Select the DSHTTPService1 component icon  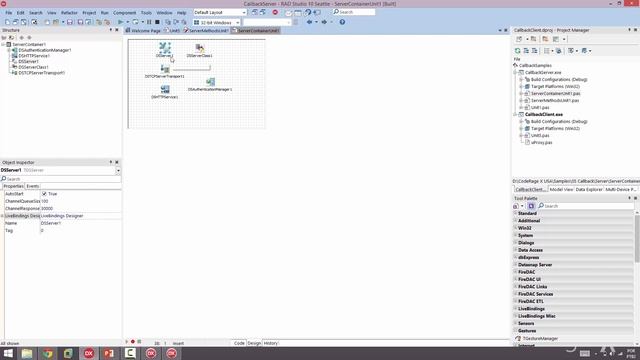click(x=165, y=89)
